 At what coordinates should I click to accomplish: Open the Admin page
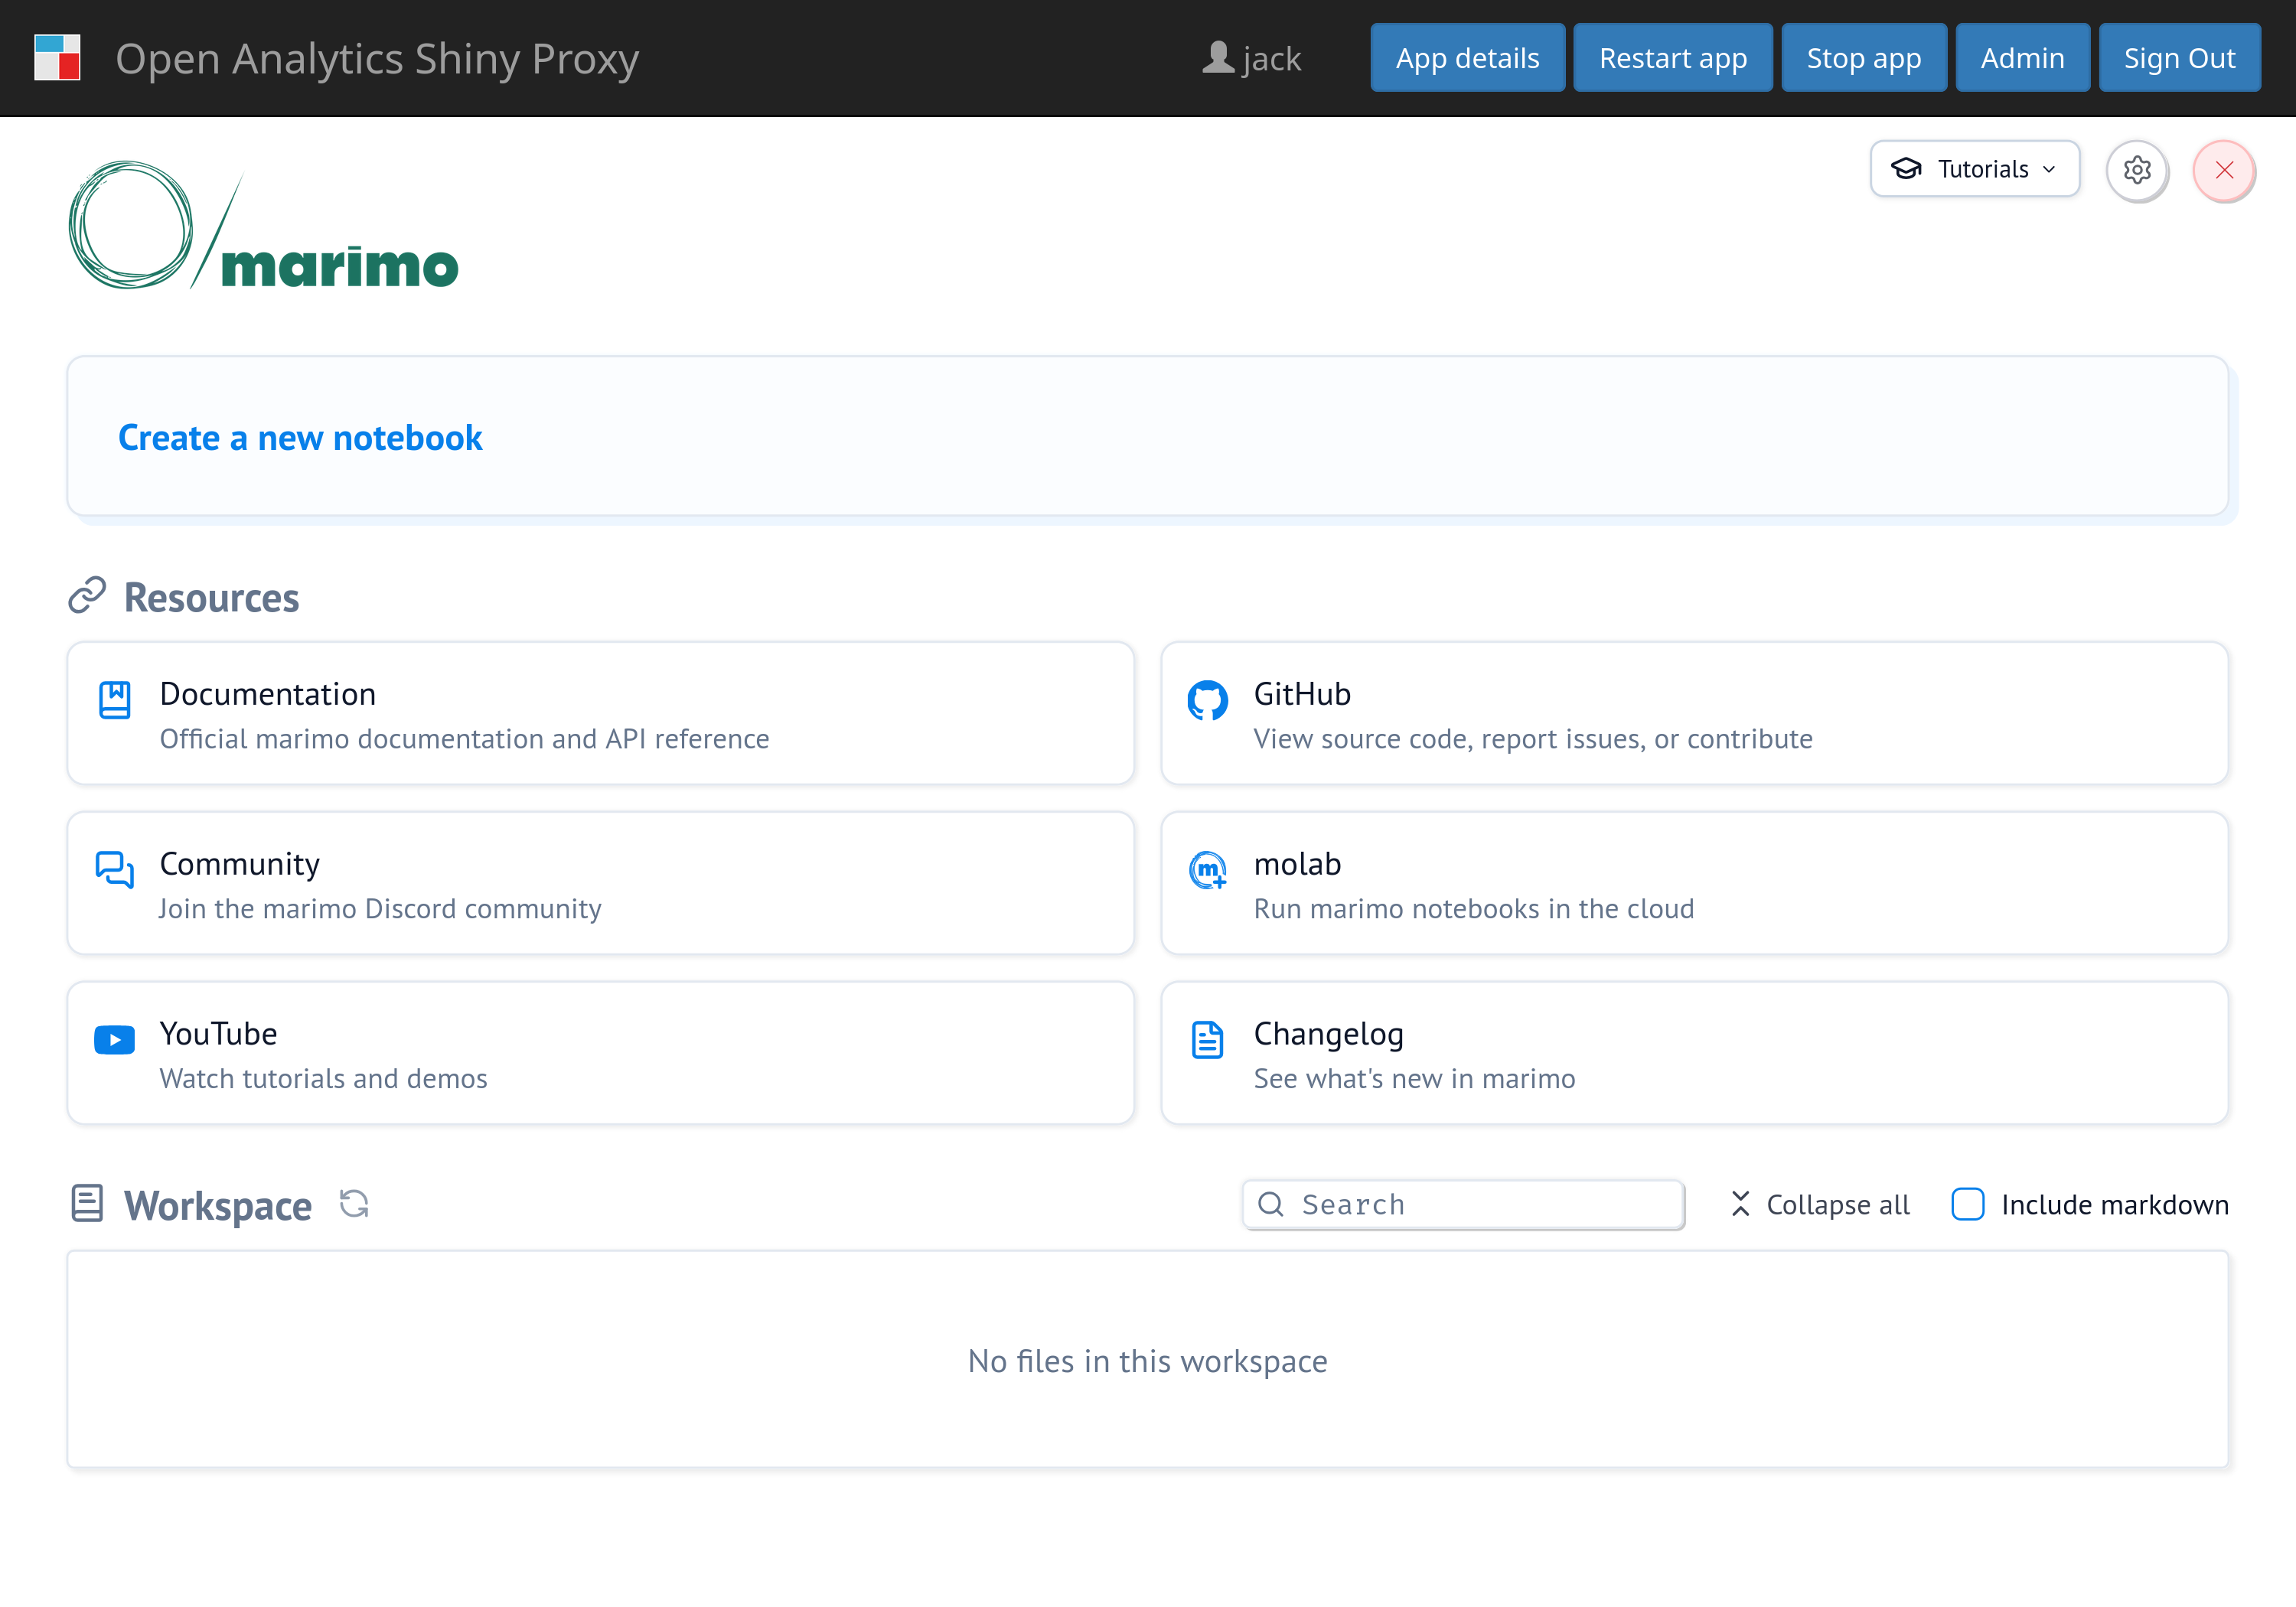point(2022,58)
